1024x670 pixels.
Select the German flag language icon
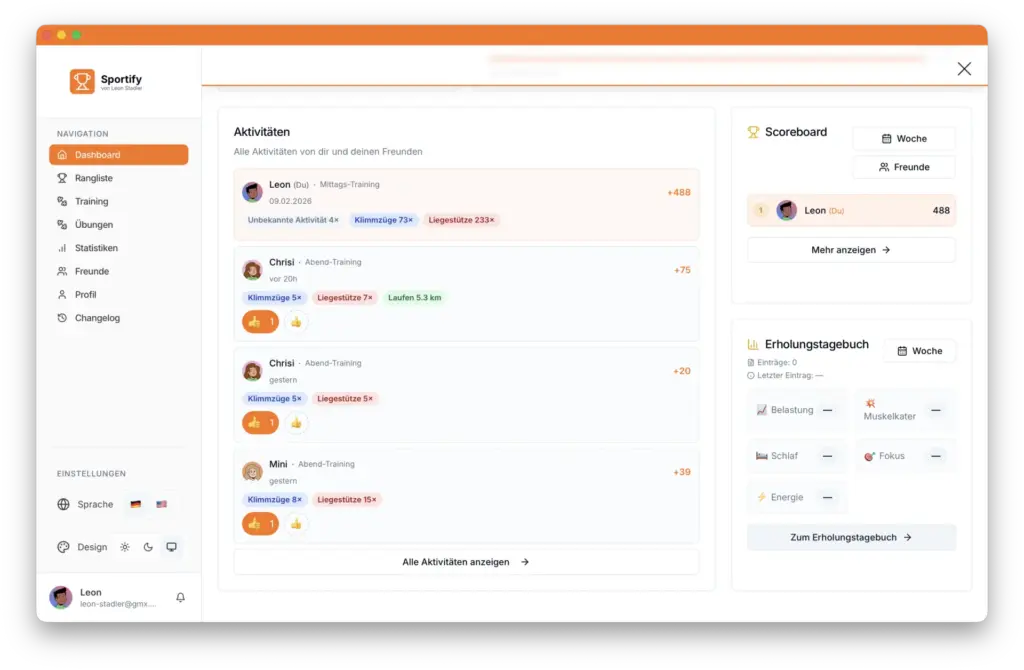(x=135, y=504)
